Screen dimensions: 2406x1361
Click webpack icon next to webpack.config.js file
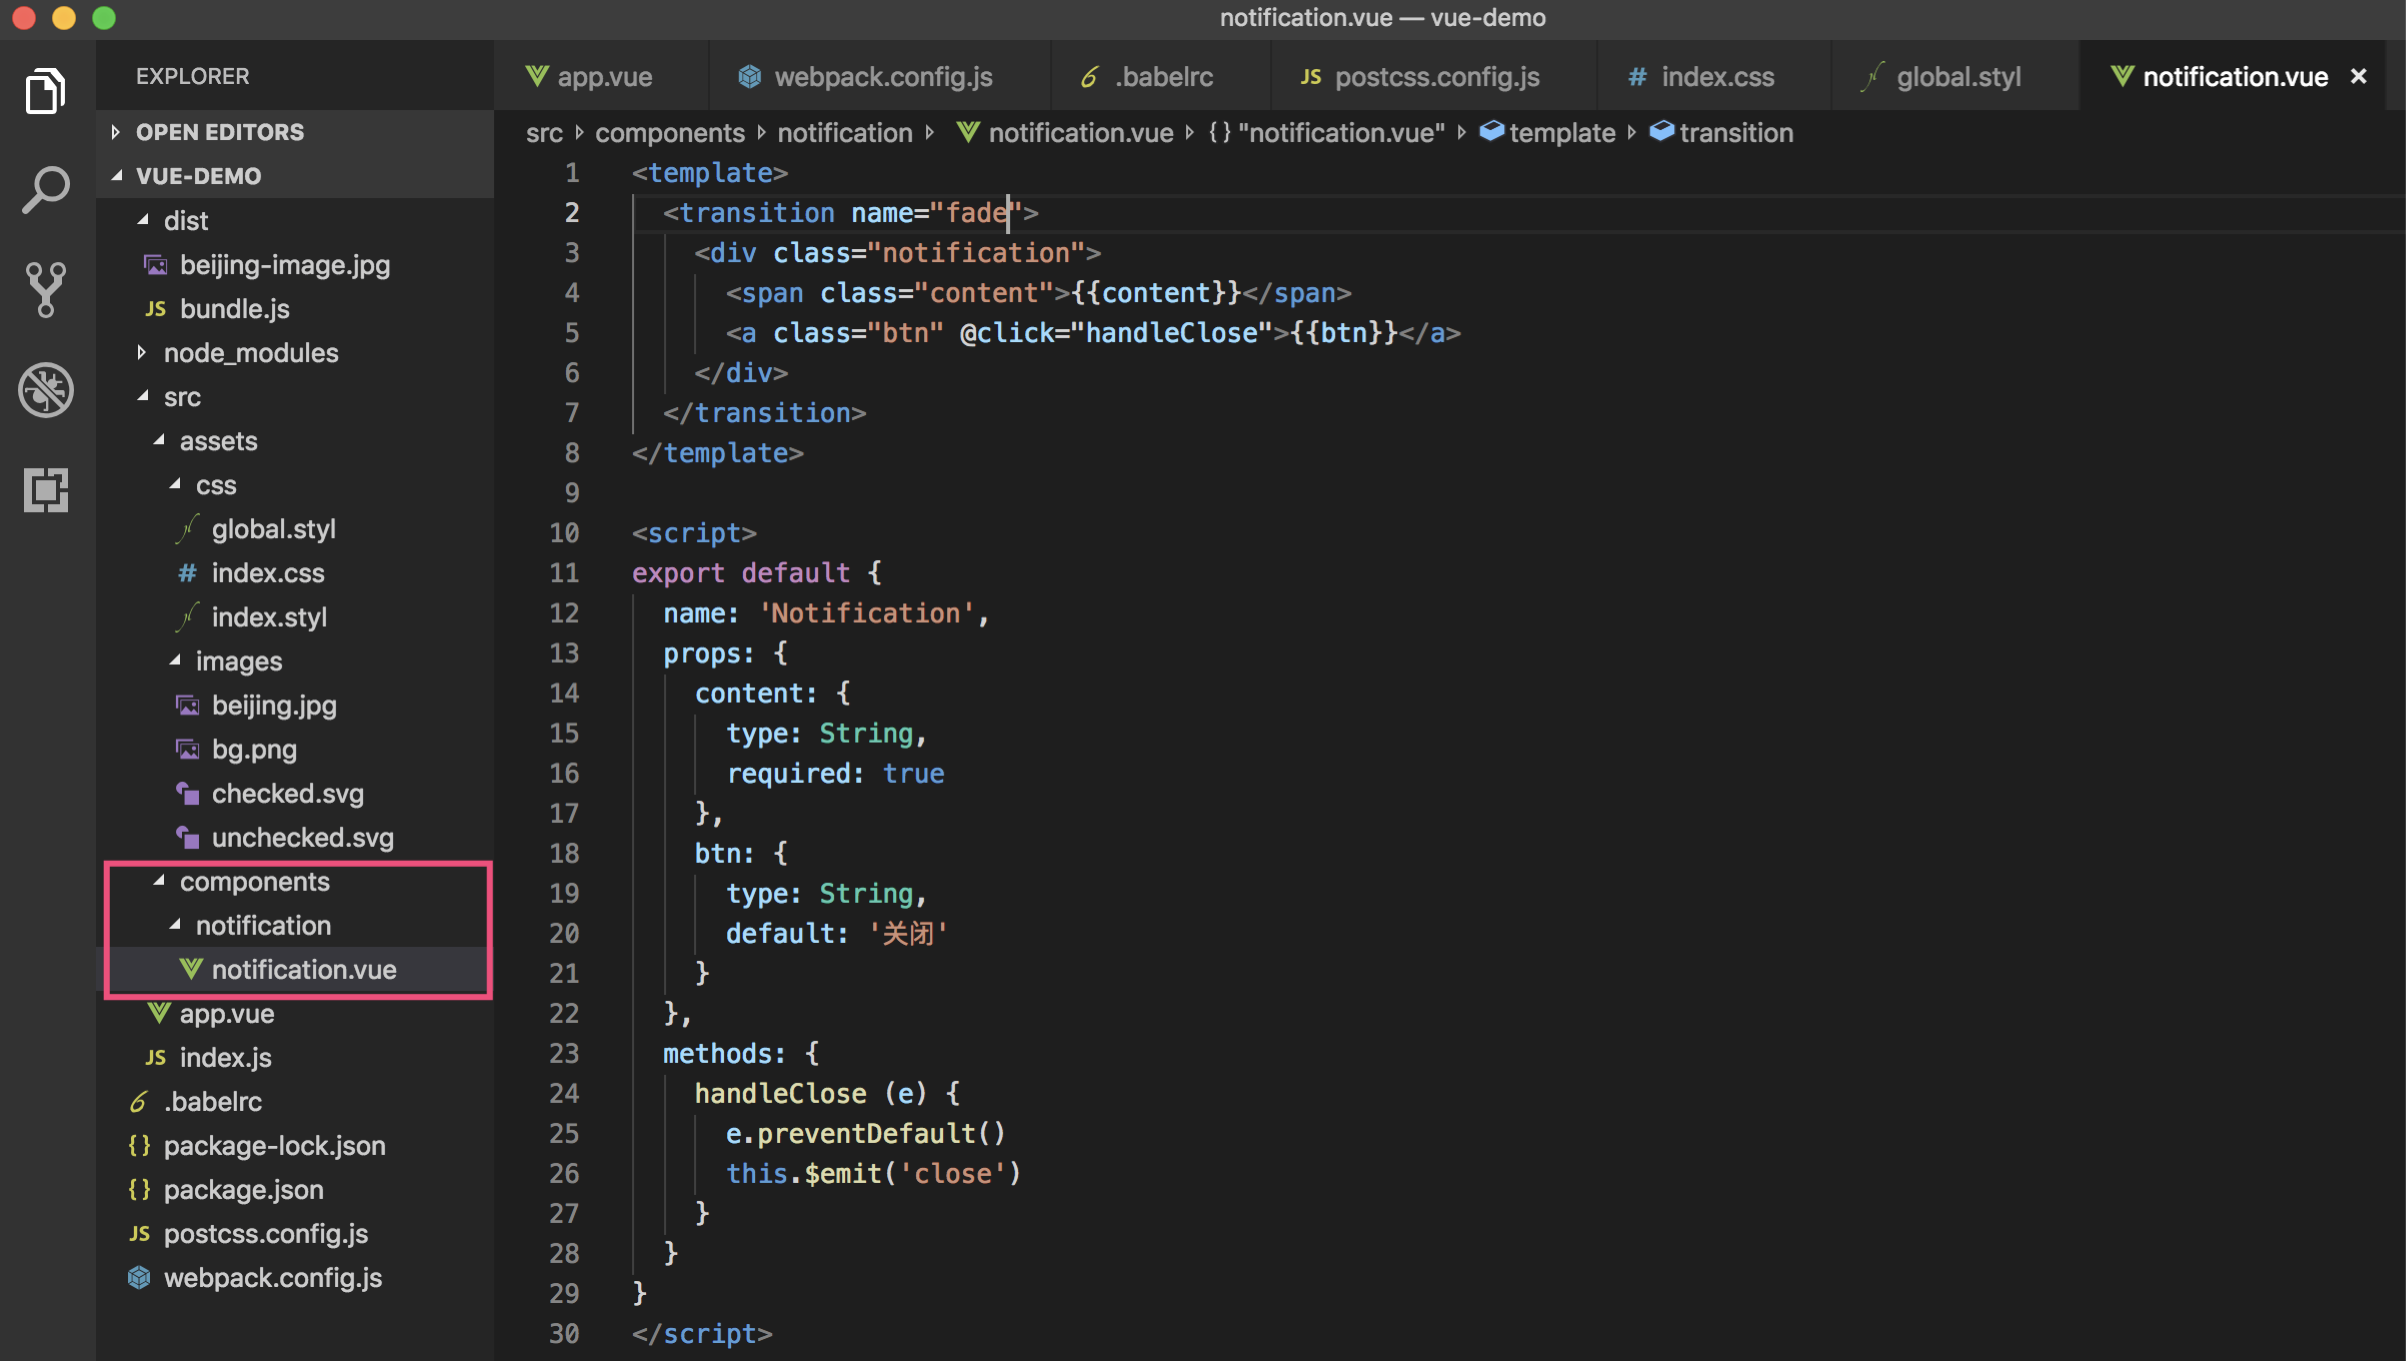coord(139,1277)
